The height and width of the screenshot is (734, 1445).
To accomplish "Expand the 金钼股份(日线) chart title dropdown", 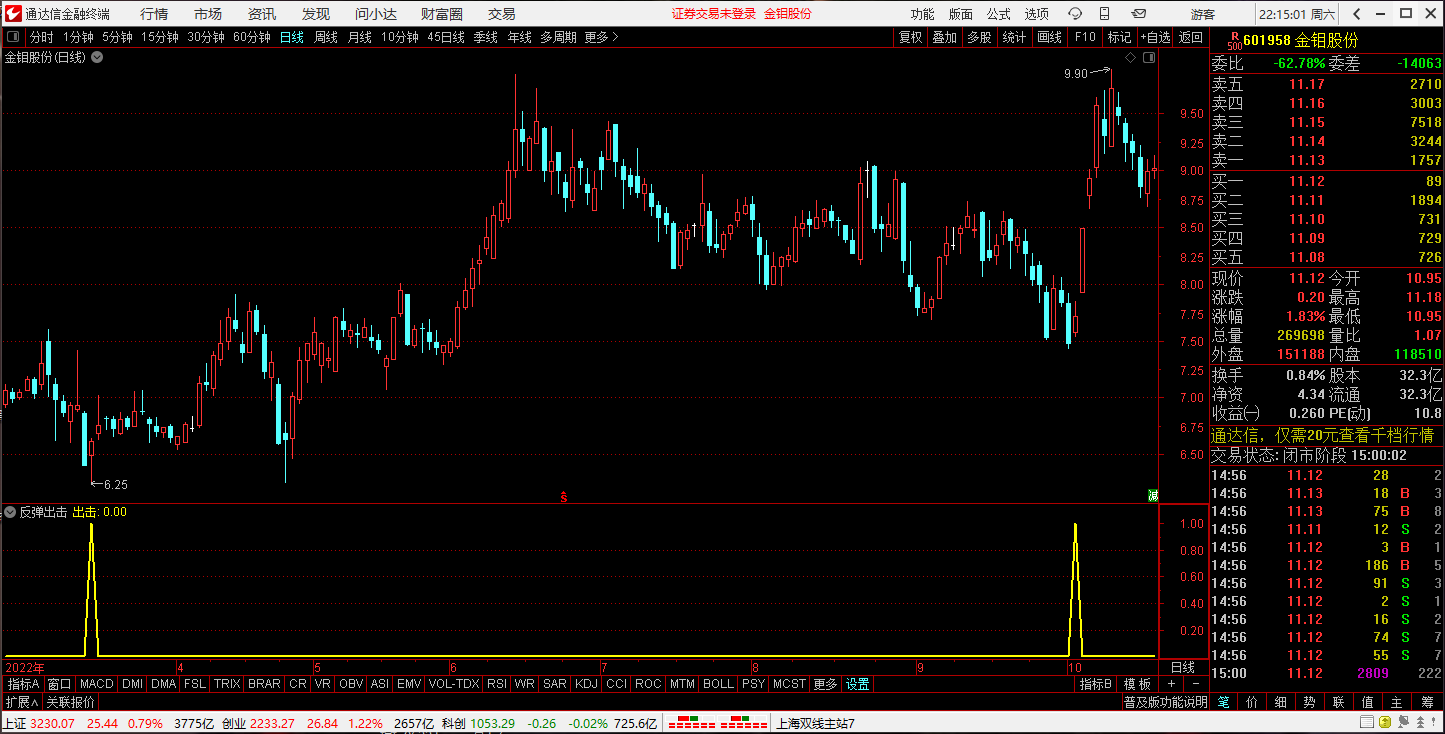I will click(x=97, y=58).
